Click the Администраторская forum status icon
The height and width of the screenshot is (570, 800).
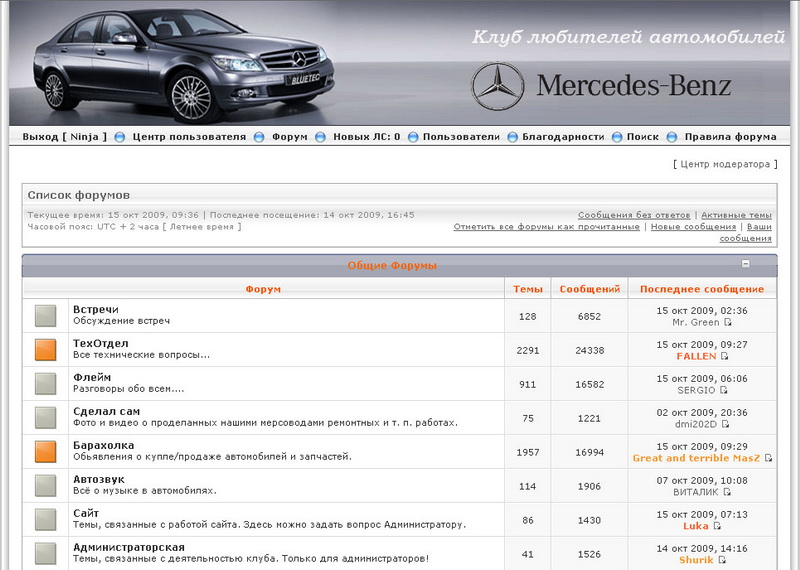(45, 554)
